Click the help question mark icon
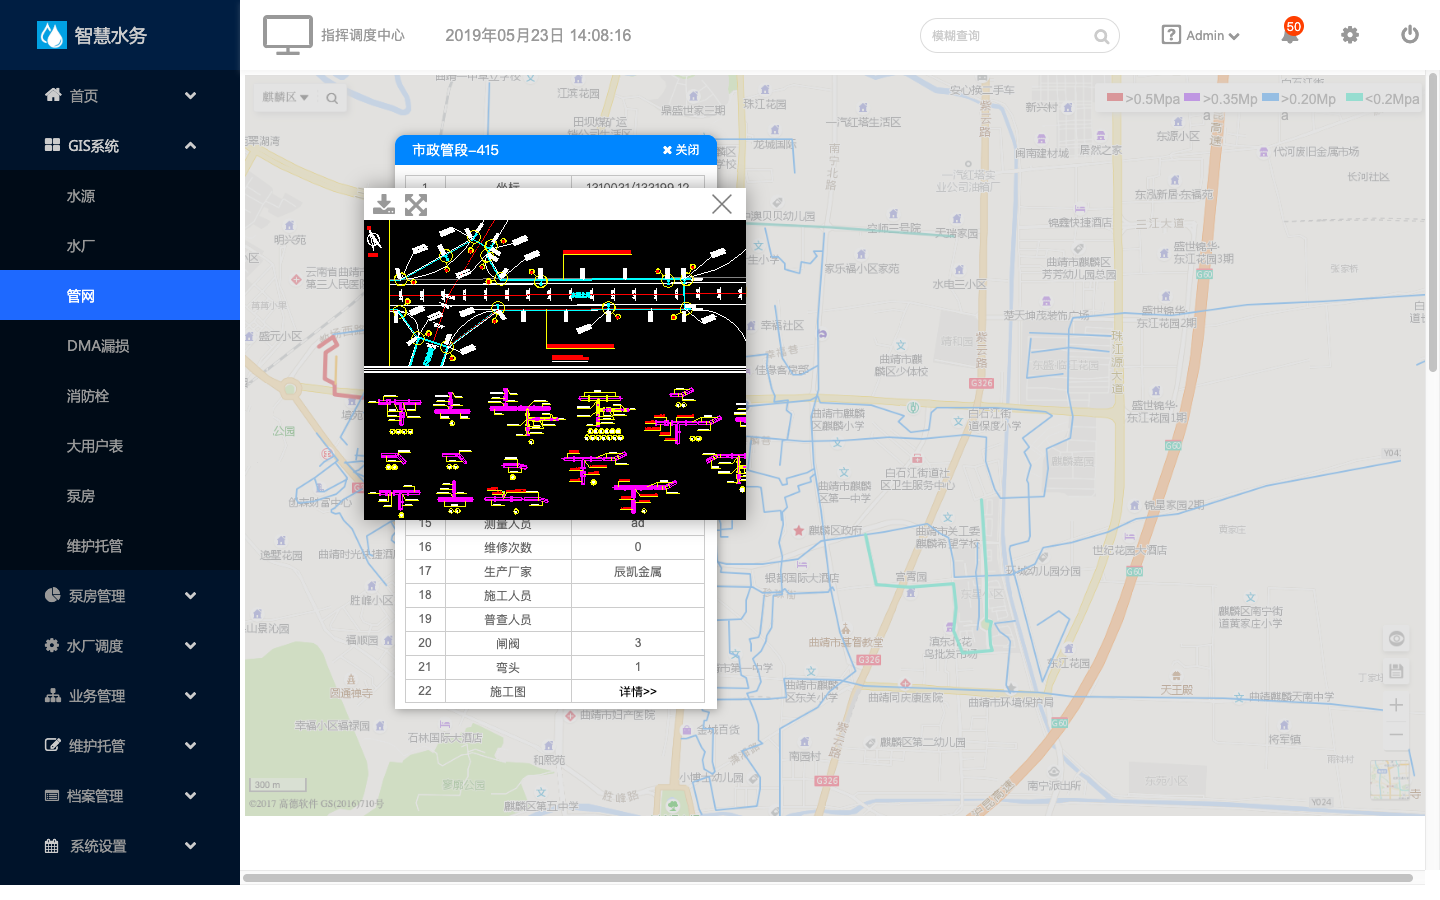The width and height of the screenshot is (1440, 900). click(x=1171, y=35)
